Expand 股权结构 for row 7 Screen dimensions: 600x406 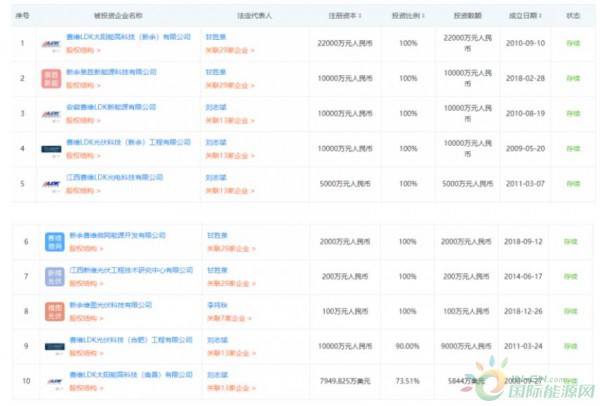(x=86, y=284)
